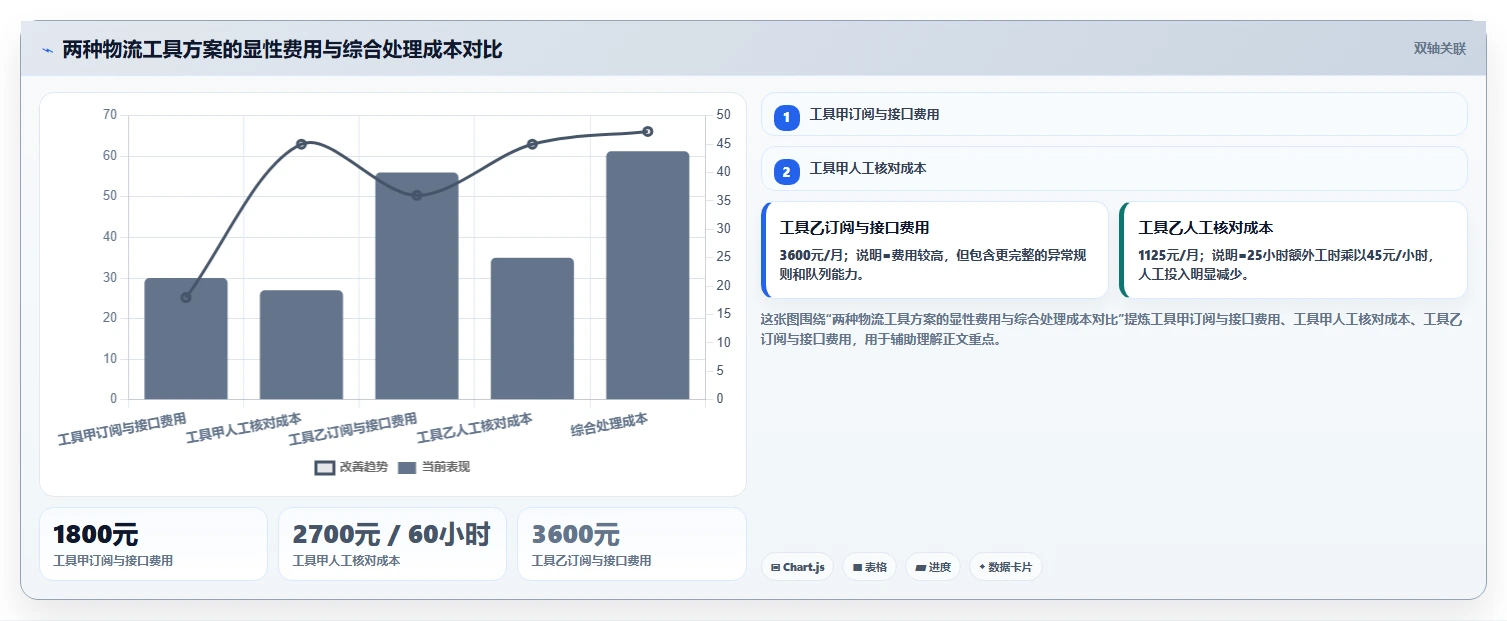Select the 工具甲人工核对成本 list row
The height and width of the screenshot is (621, 1507).
(1114, 169)
